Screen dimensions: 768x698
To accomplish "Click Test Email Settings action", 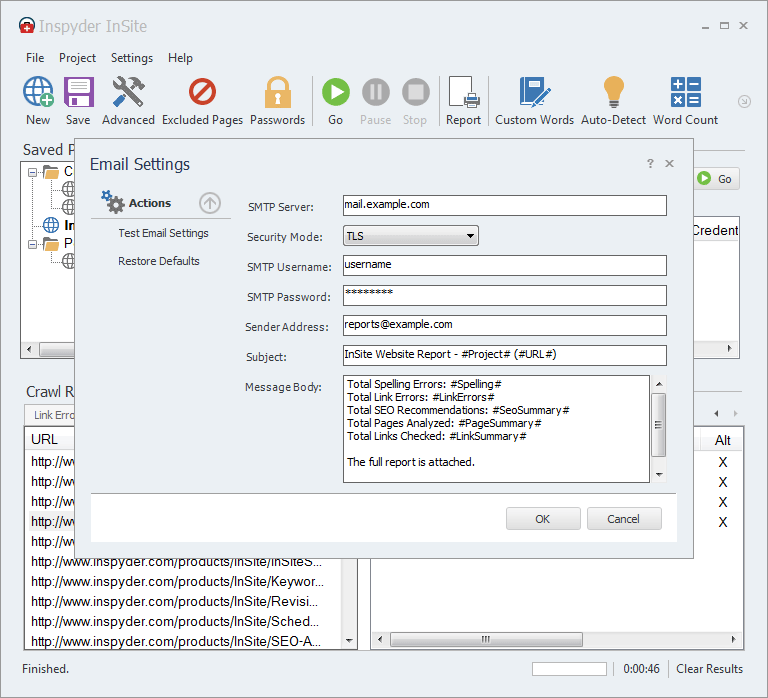I will coord(163,233).
